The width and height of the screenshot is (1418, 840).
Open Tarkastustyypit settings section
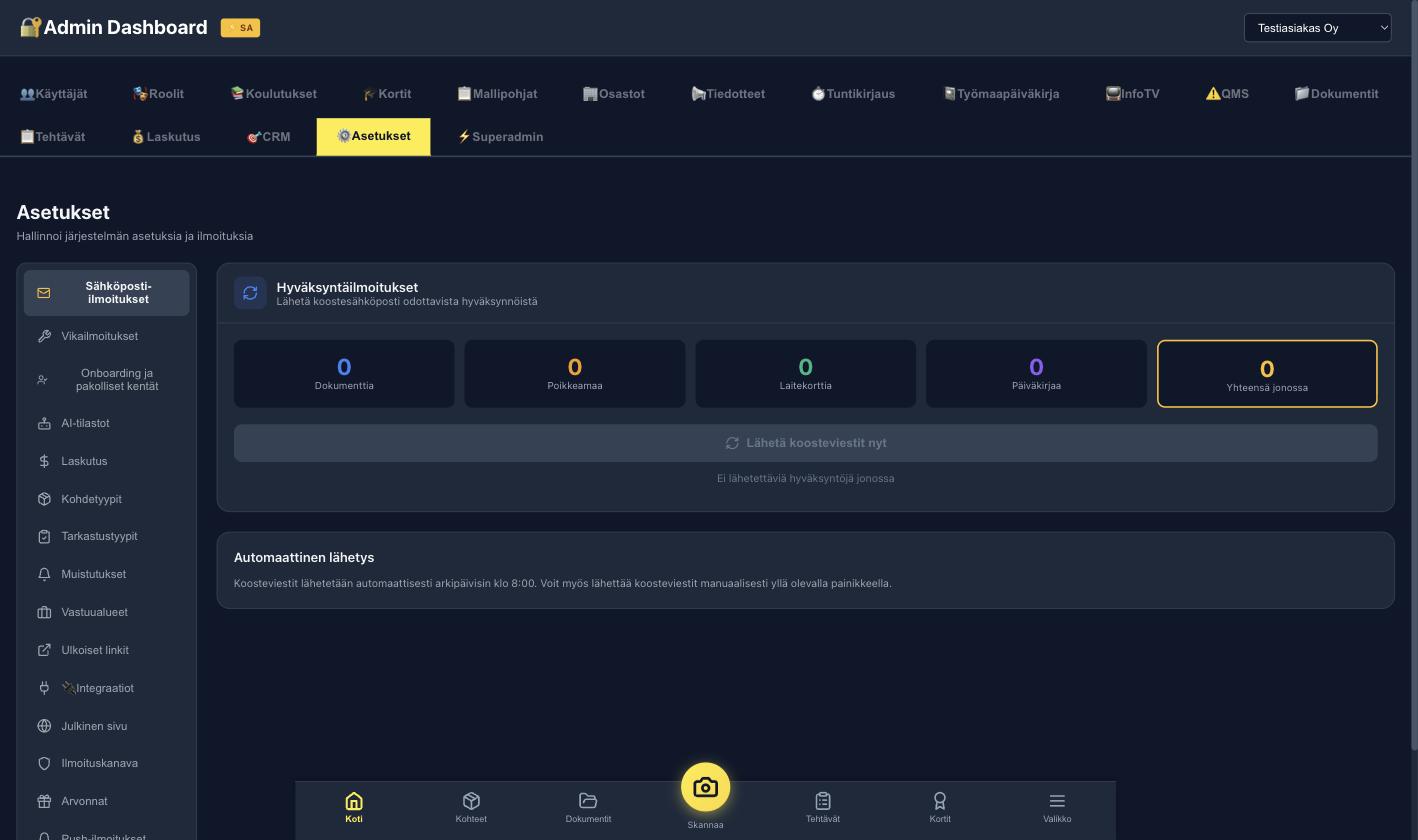click(107, 536)
